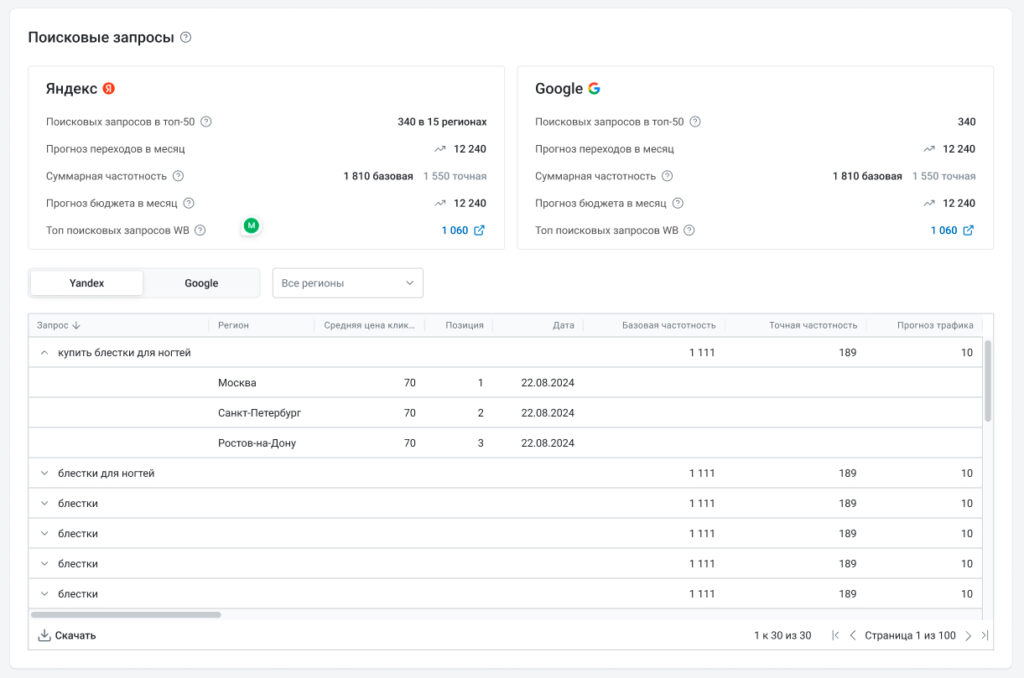The image size is (1024, 678).
Task: Click the table's vertical scrollbar thumb
Action: pos(988,380)
